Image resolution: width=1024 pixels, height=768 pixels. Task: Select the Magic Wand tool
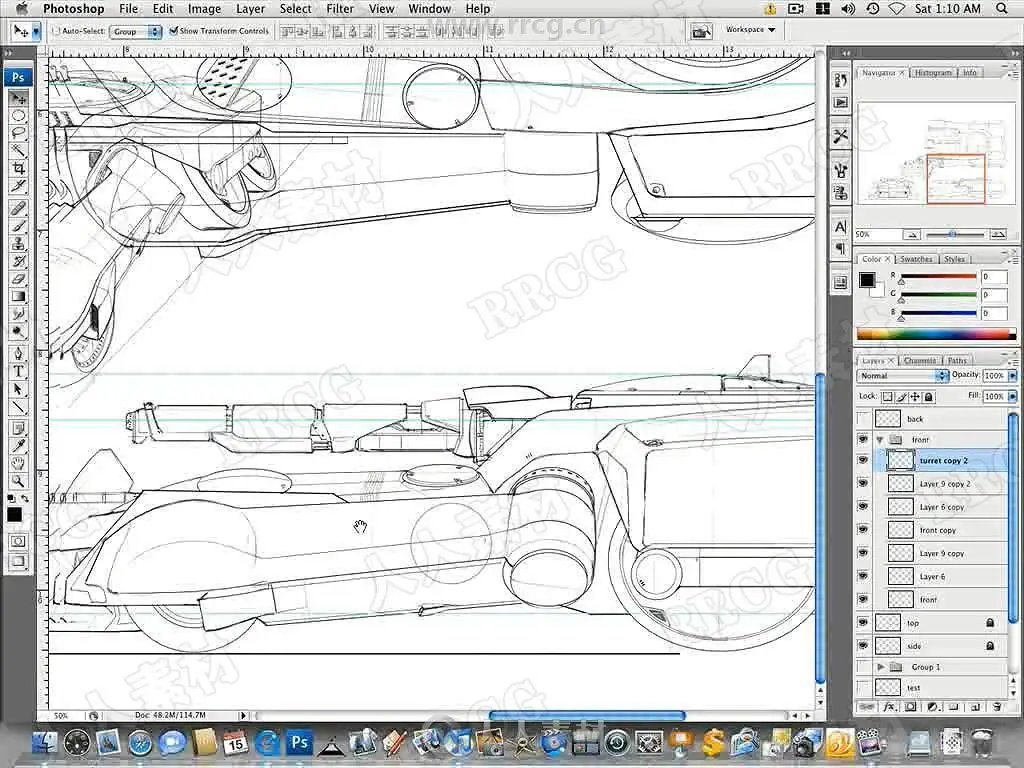click(18, 151)
